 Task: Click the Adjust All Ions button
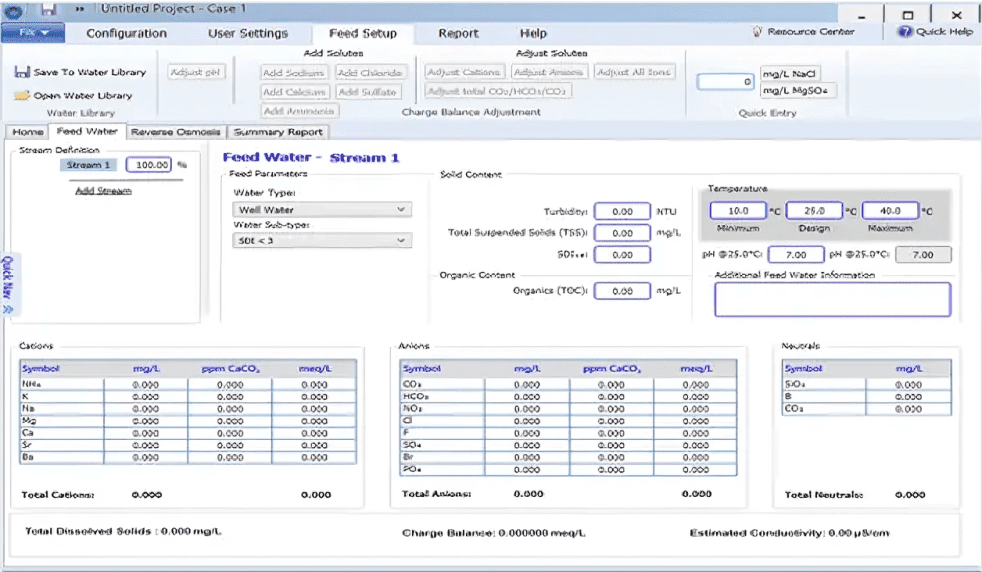tap(634, 72)
